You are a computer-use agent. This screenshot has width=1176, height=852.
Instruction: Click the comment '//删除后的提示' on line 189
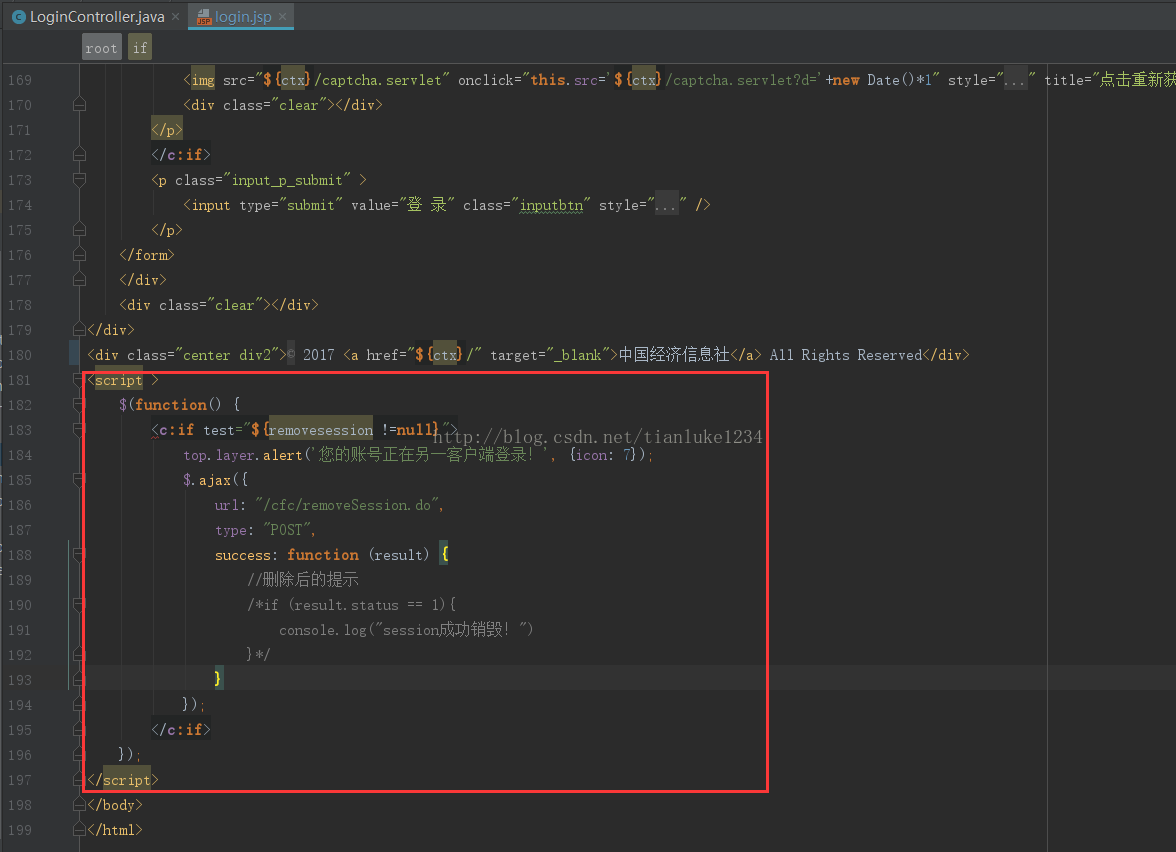pos(303,579)
